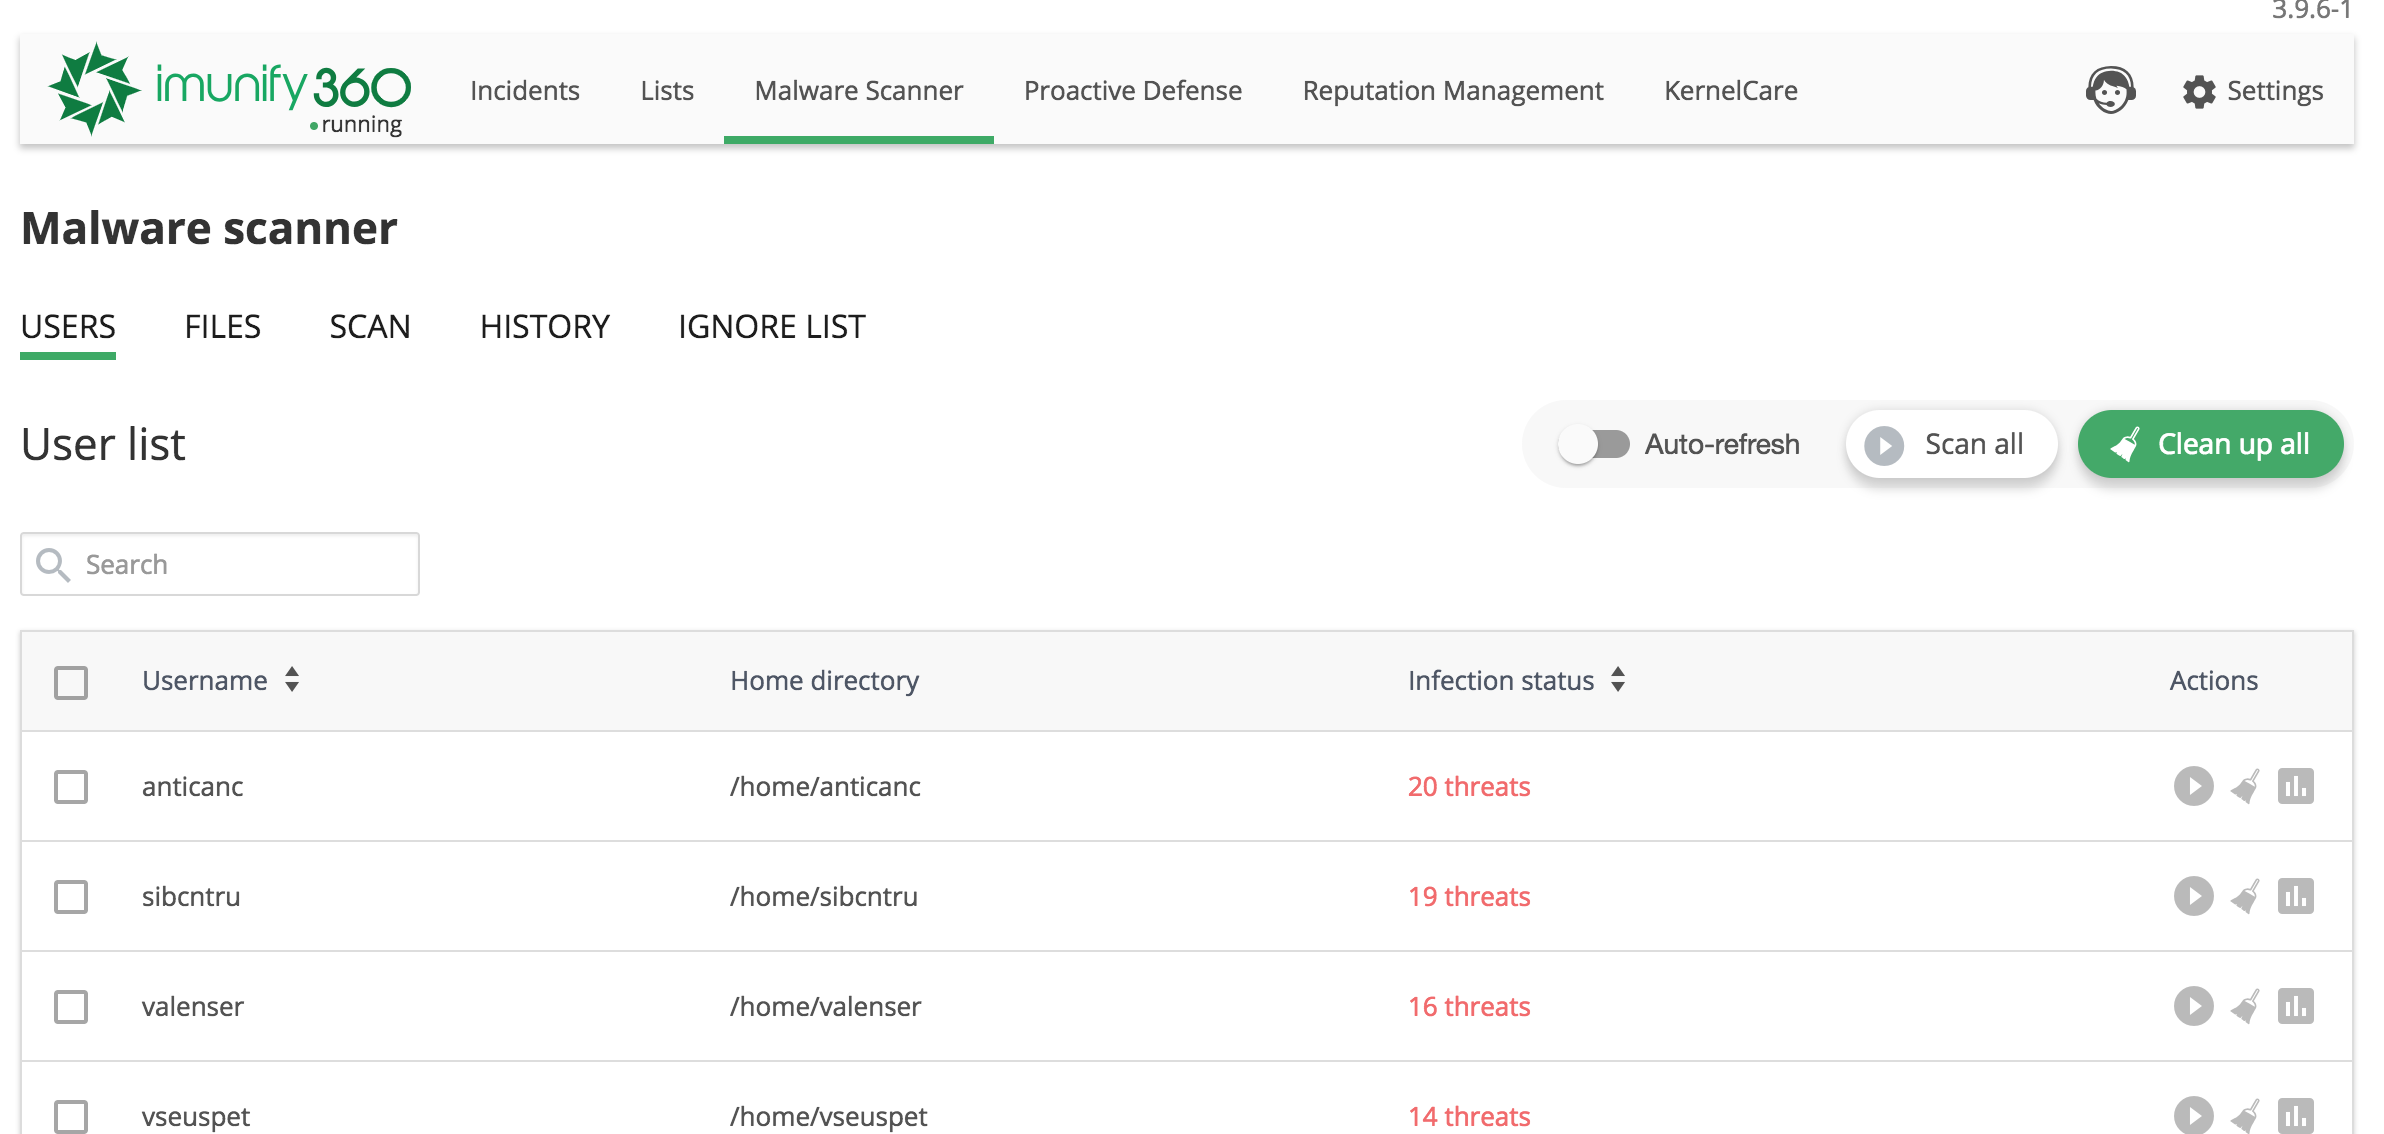The image size is (2384, 1134).
Task: Open support headset icon
Action: pyautogui.click(x=2110, y=91)
